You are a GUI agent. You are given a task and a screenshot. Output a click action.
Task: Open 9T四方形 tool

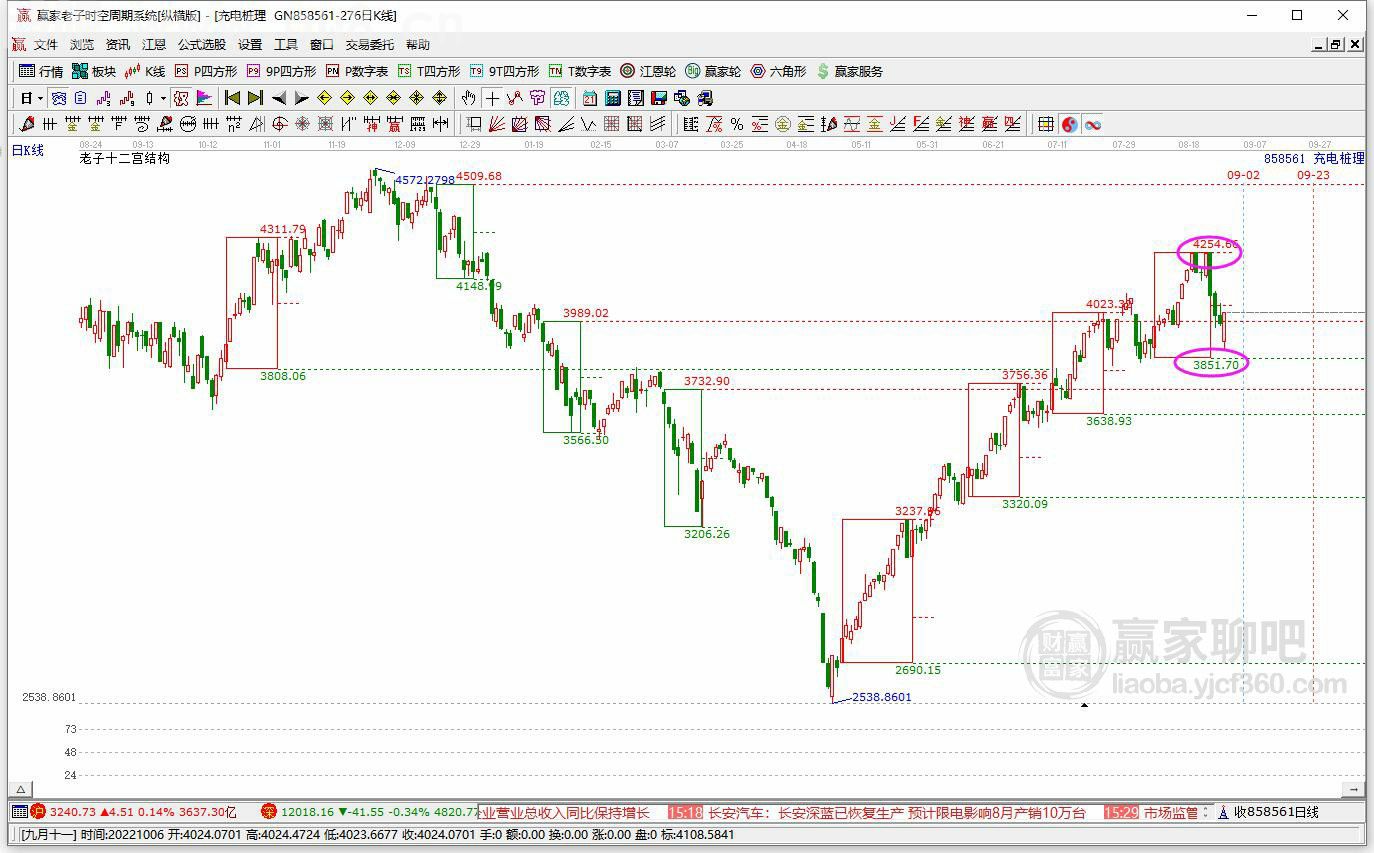click(504, 71)
